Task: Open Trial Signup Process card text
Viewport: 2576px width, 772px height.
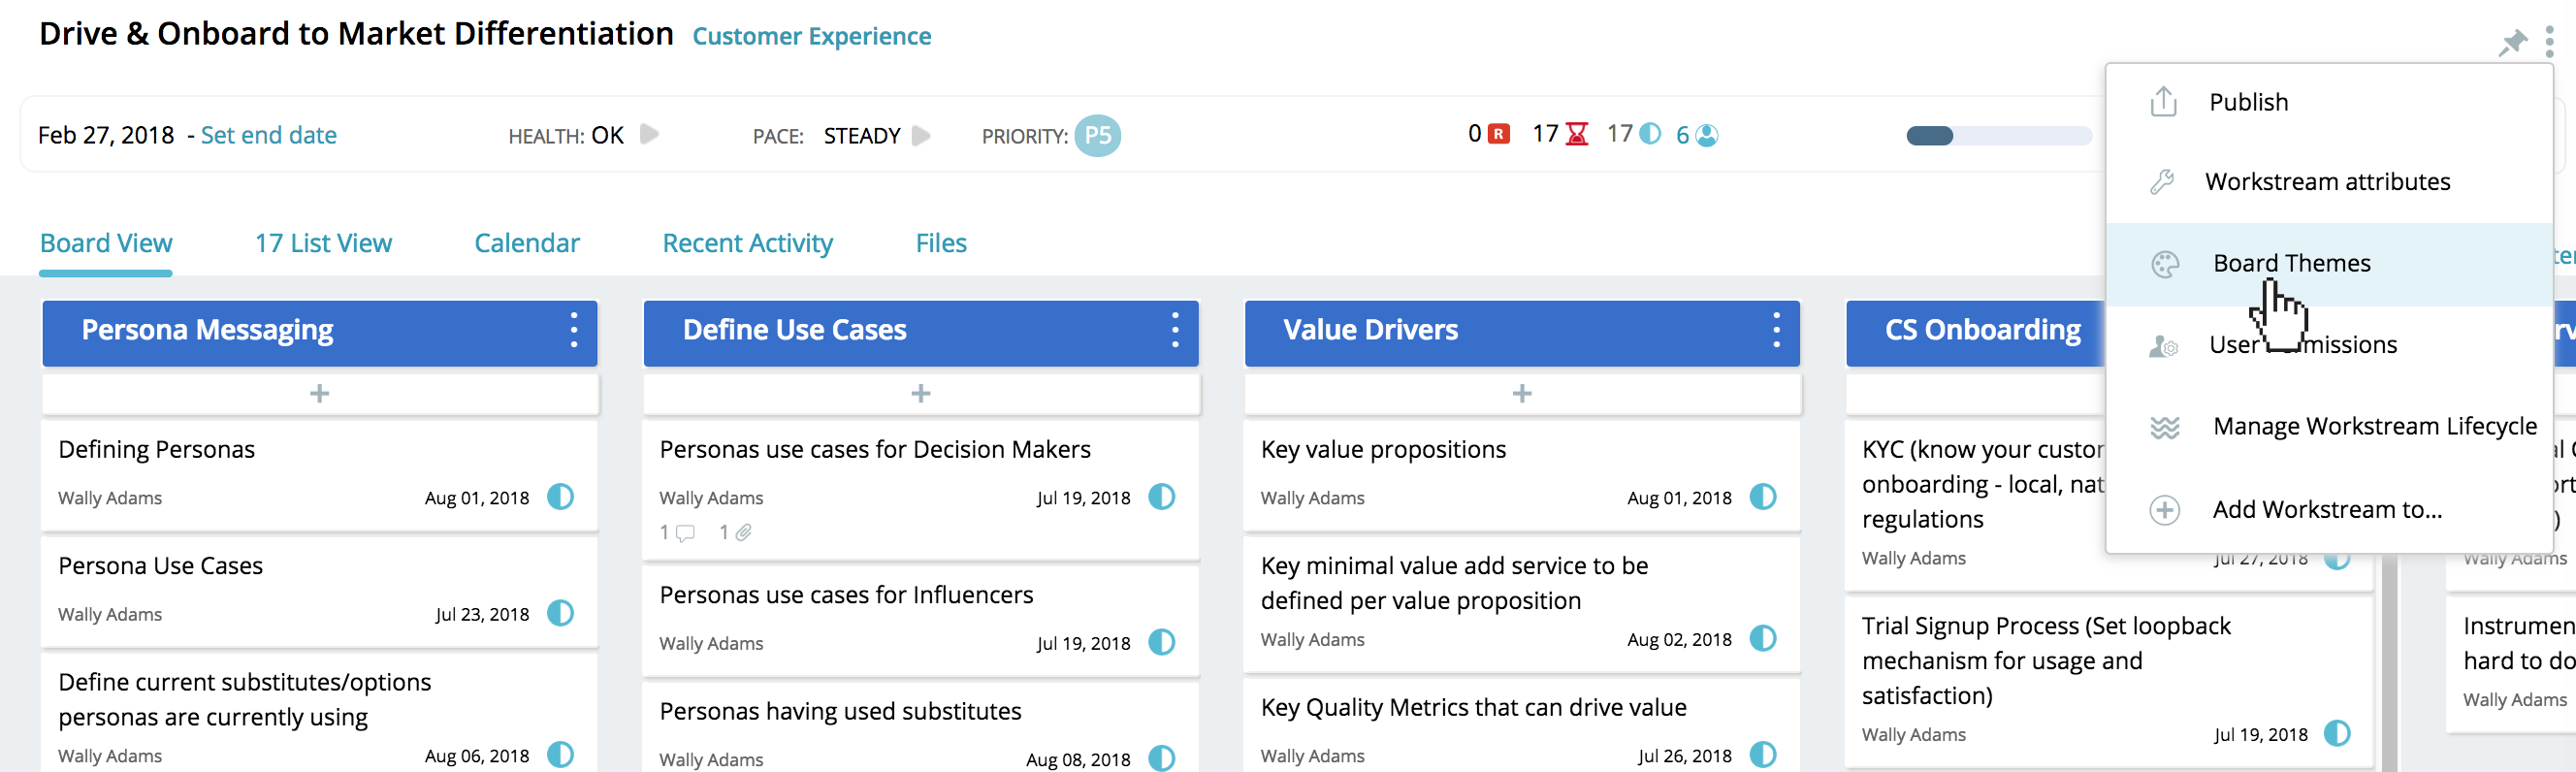Action: tap(2046, 661)
